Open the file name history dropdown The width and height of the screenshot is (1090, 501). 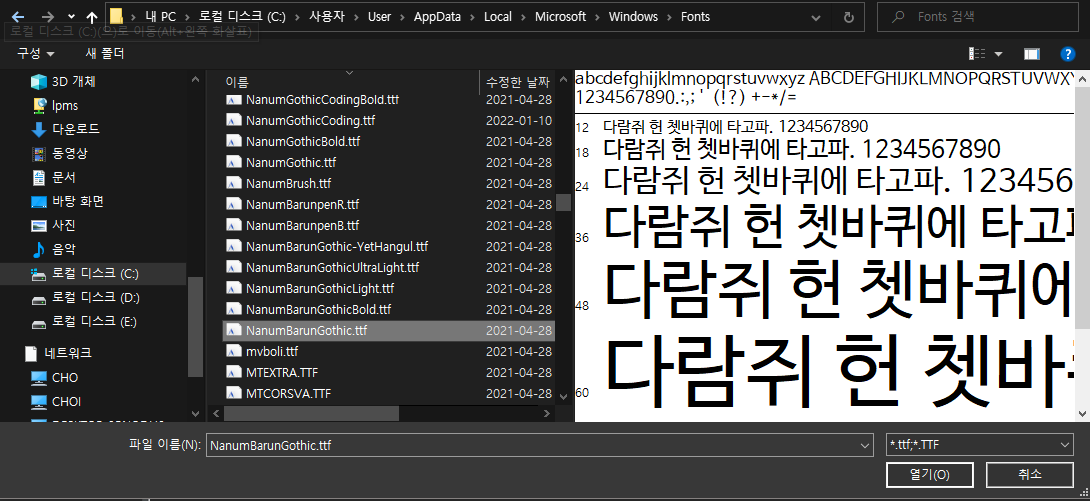coord(865,445)
